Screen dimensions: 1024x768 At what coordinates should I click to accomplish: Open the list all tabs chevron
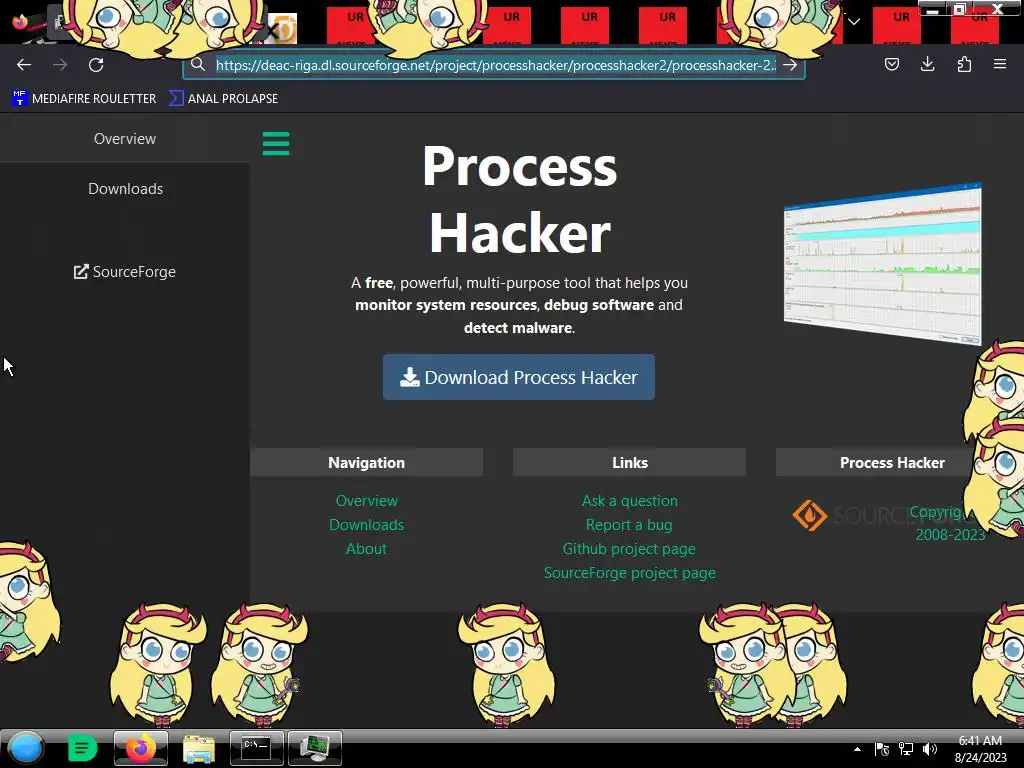coord(854,22)
